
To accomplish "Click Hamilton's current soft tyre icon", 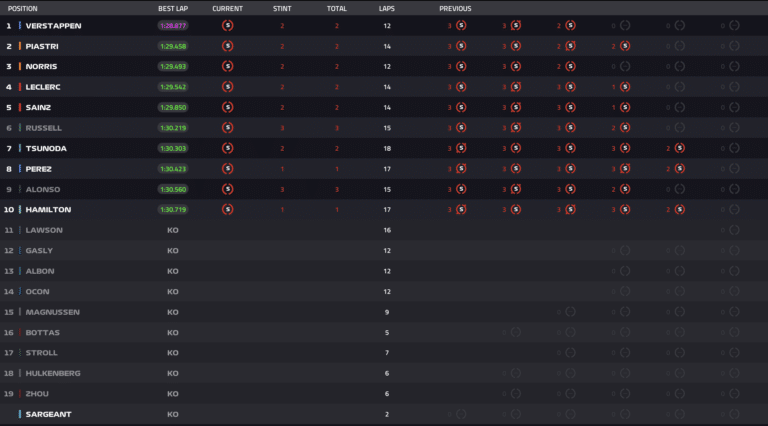I will [227, 210].
